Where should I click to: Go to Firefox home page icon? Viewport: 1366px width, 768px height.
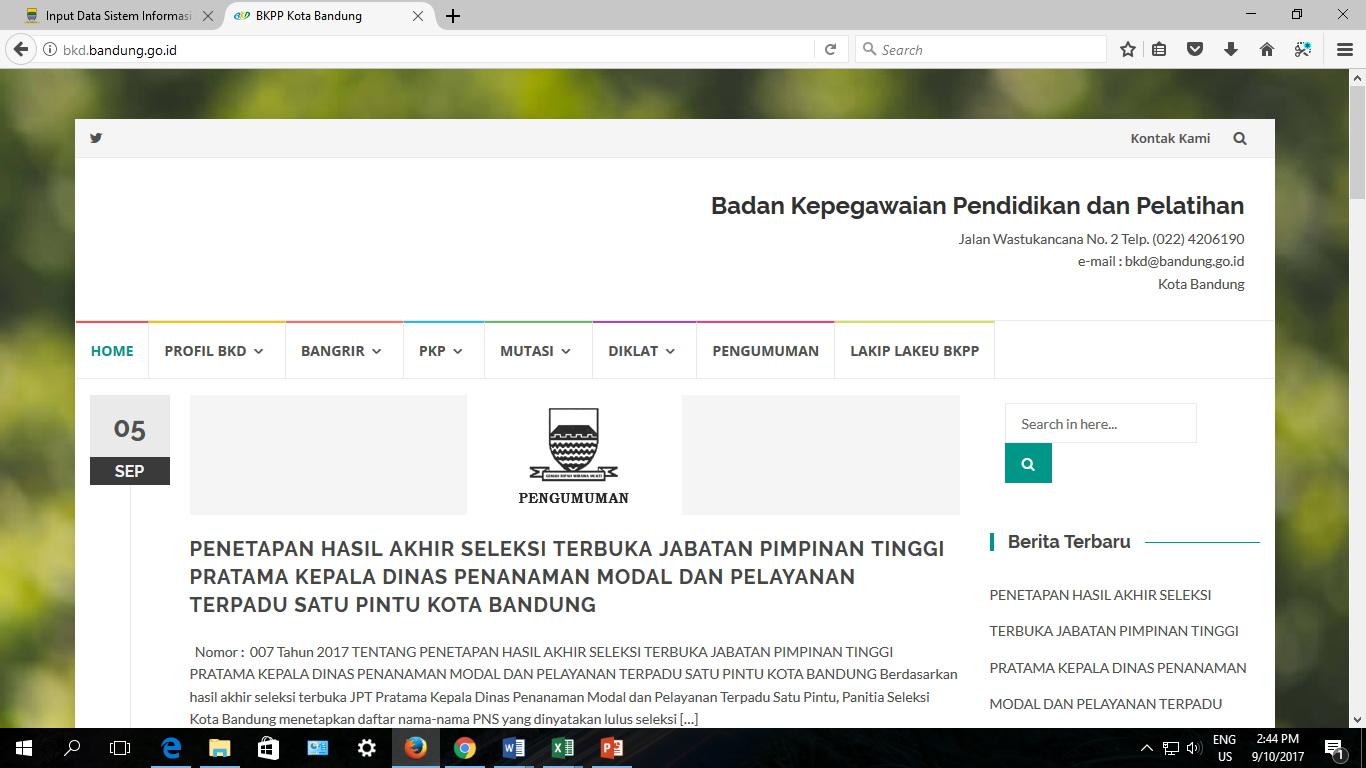tap(1266, 49)
